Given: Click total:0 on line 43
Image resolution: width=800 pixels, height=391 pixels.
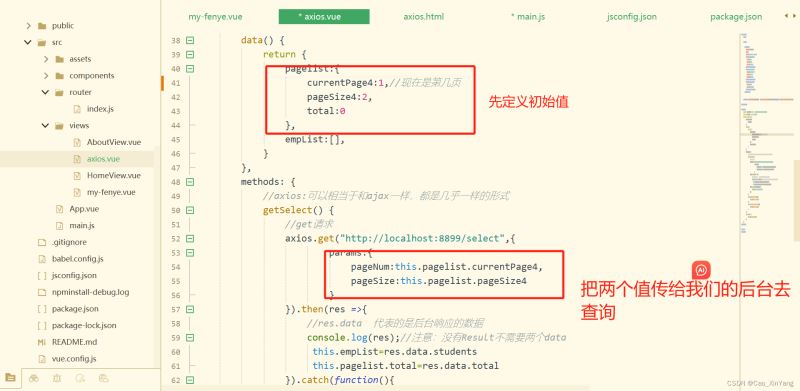Looking at the screenshot, I should click(x=327, y=111).
